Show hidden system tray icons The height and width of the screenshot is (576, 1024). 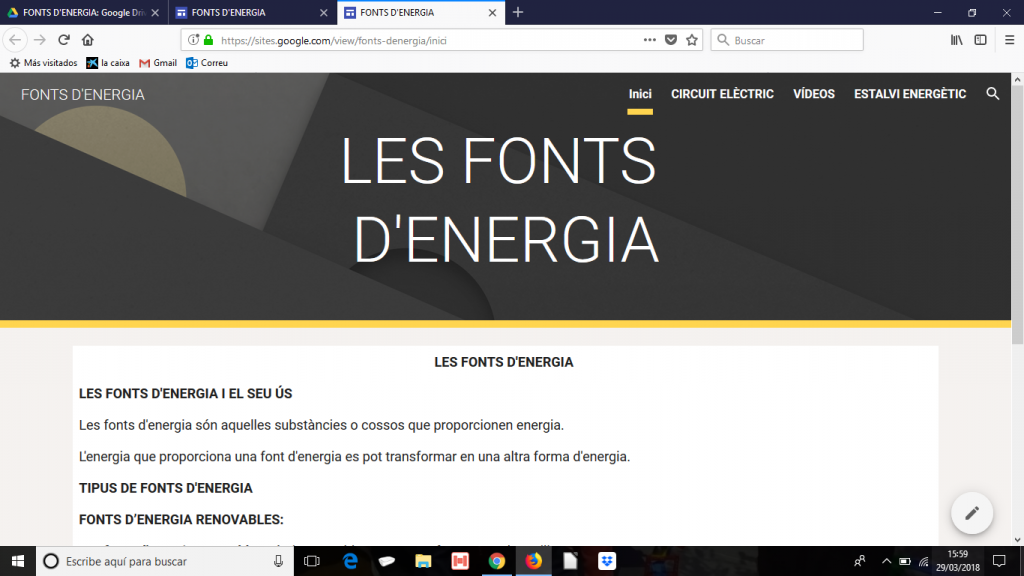coord(886,561)
